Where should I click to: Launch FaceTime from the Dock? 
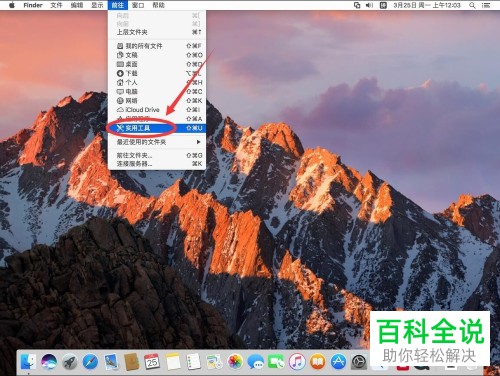pyautogui.click(x=276, y=362)
